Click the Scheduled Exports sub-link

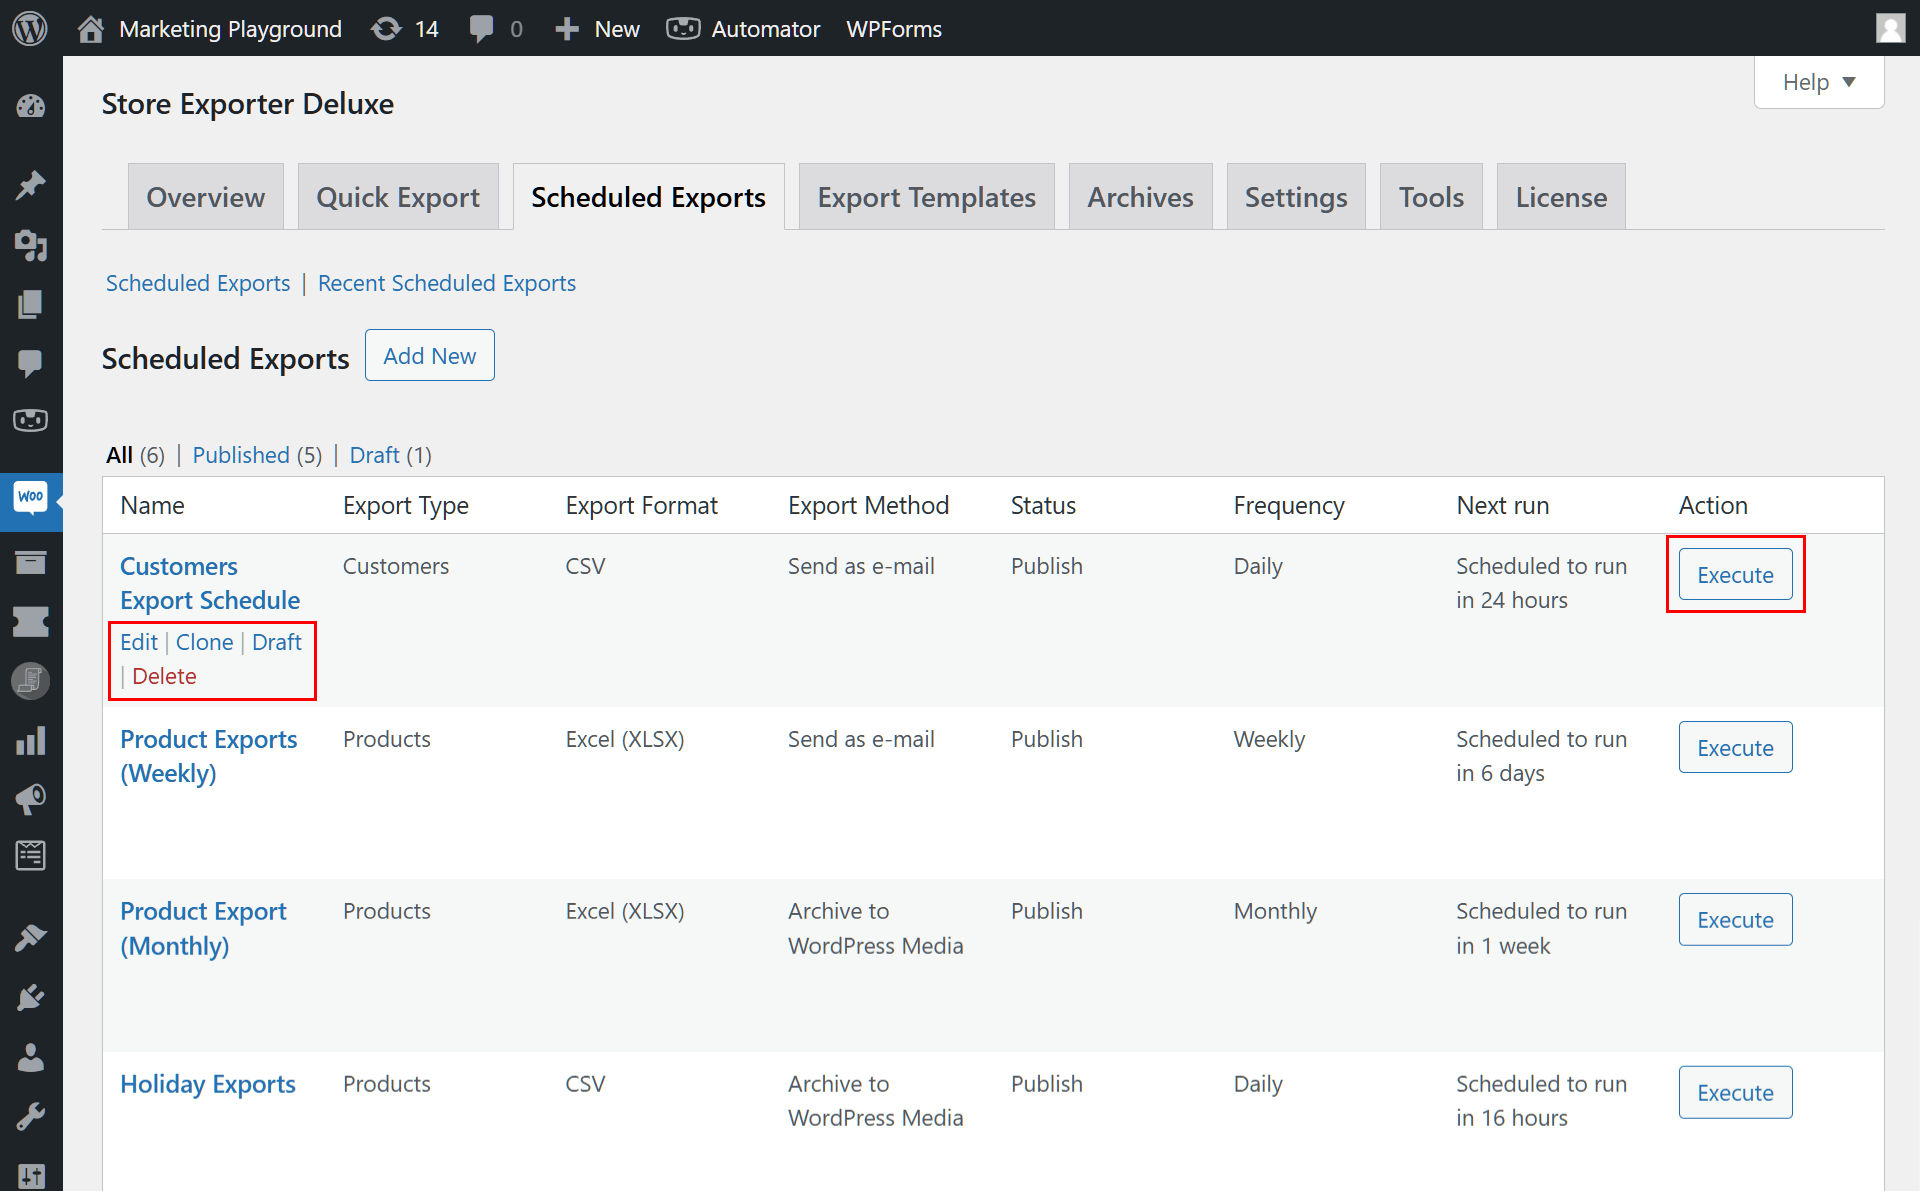pos(198,283)
